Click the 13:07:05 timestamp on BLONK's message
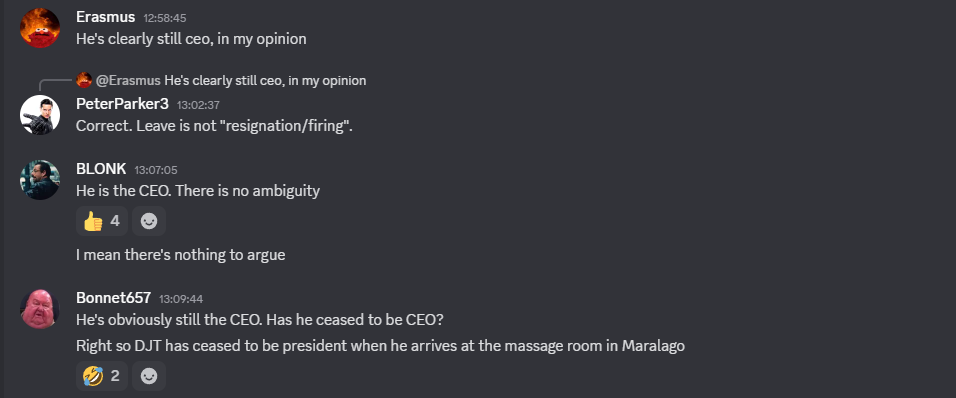 [156, 170]
